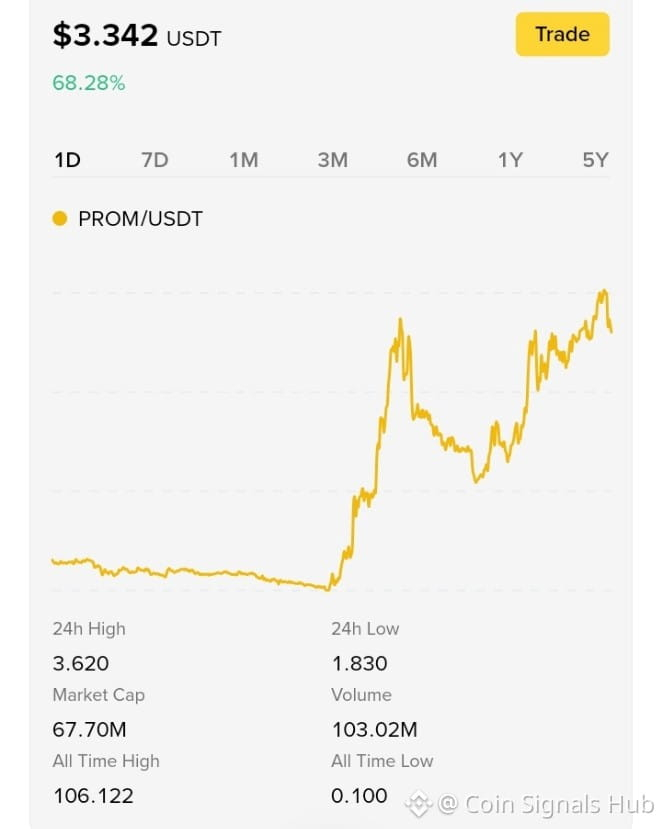
Task: Switch to the 7D chart range
Action: point(155,160)
